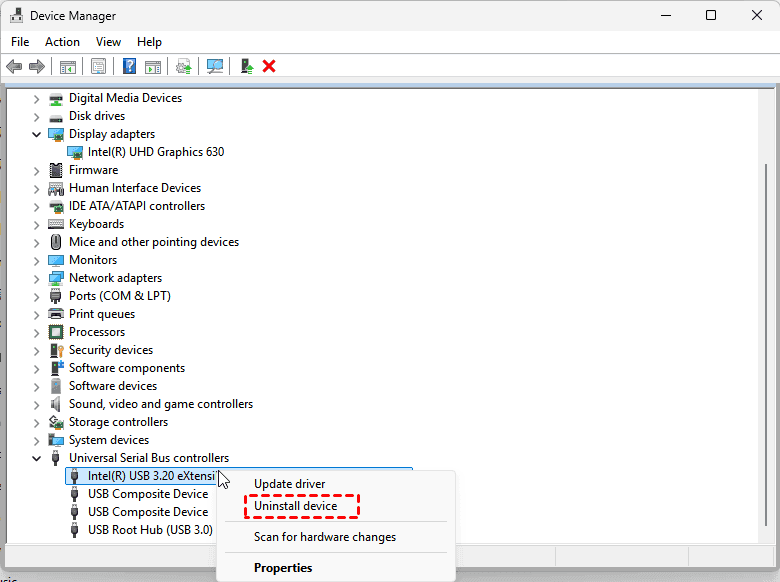Screen dimensions: 780x582
Task: Expand the Network adapters category
Action: click(x=37, y=278)
